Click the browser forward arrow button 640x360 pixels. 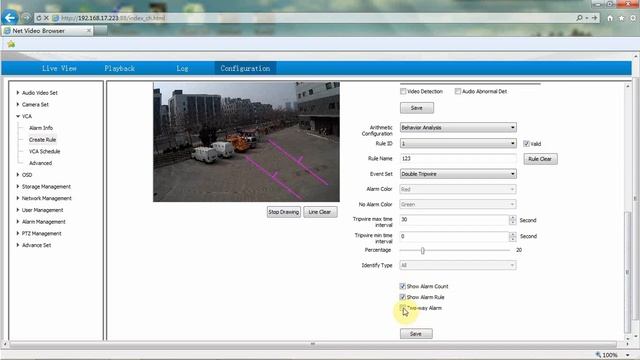[26, 18]
